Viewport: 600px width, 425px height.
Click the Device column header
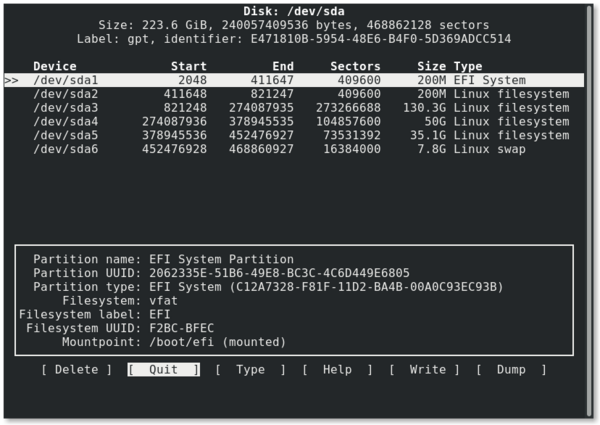tap(55, 66)
